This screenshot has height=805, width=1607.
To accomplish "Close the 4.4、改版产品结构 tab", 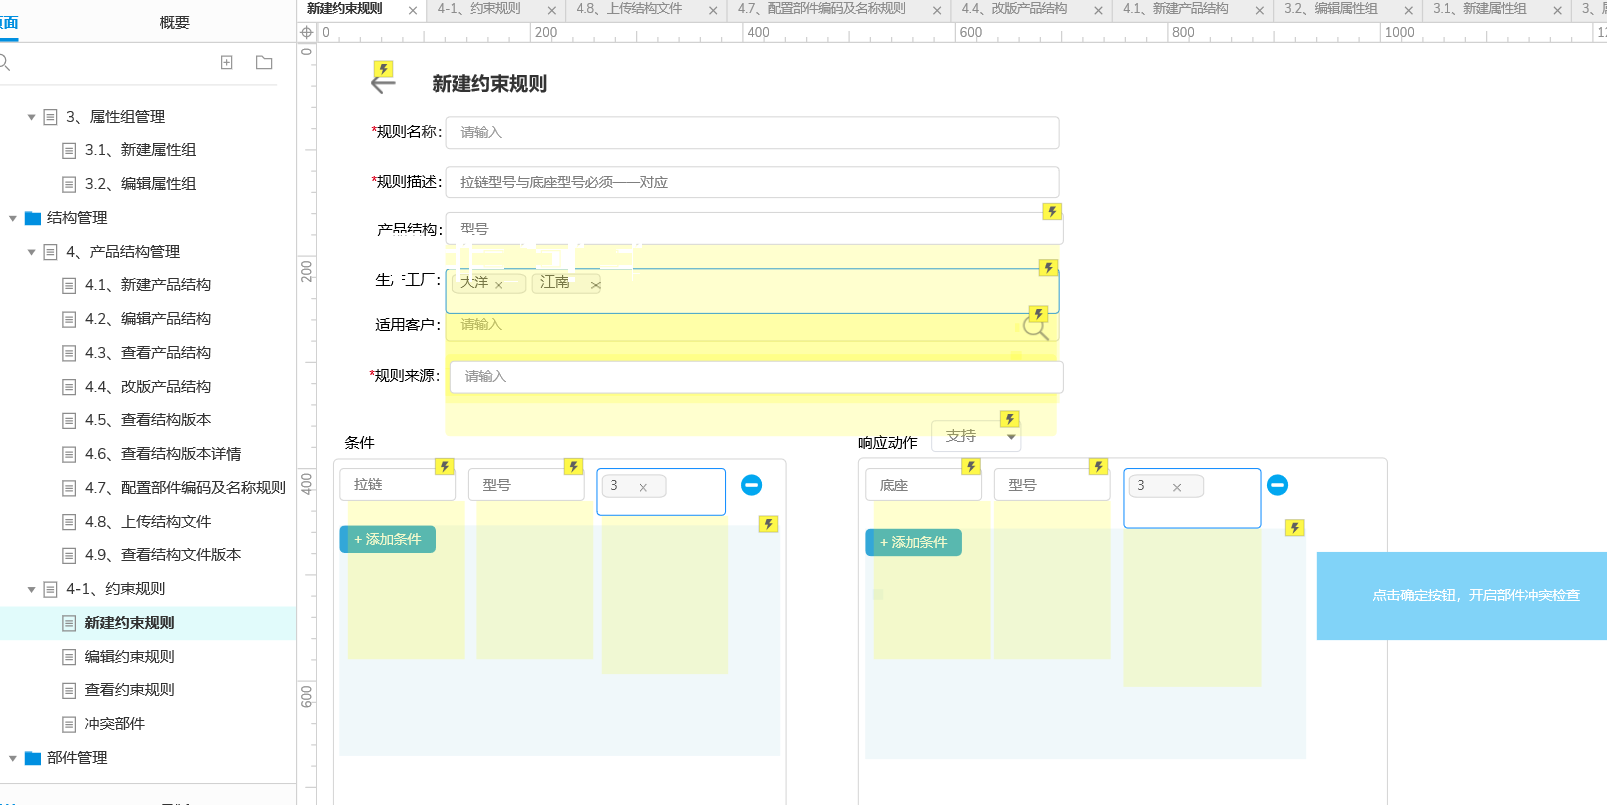I will (1098, 10).
